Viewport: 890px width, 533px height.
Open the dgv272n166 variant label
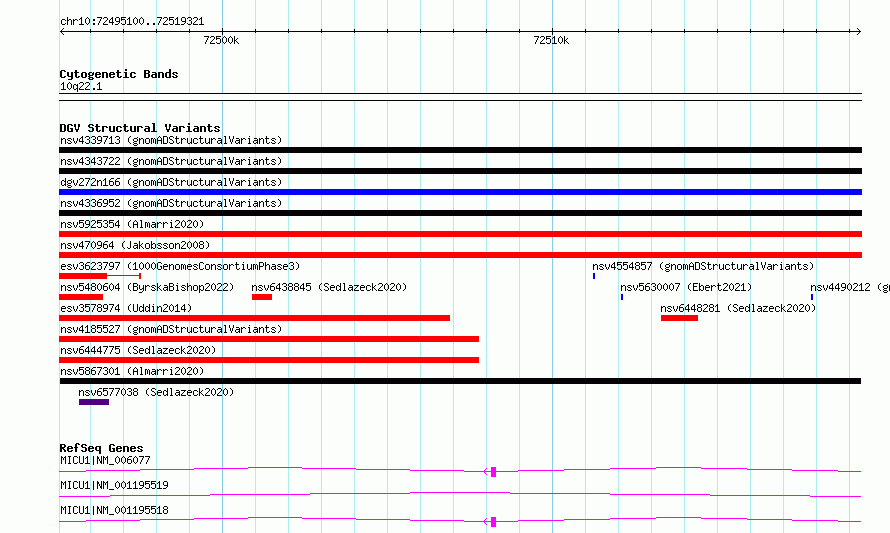[x=171, y=182]
